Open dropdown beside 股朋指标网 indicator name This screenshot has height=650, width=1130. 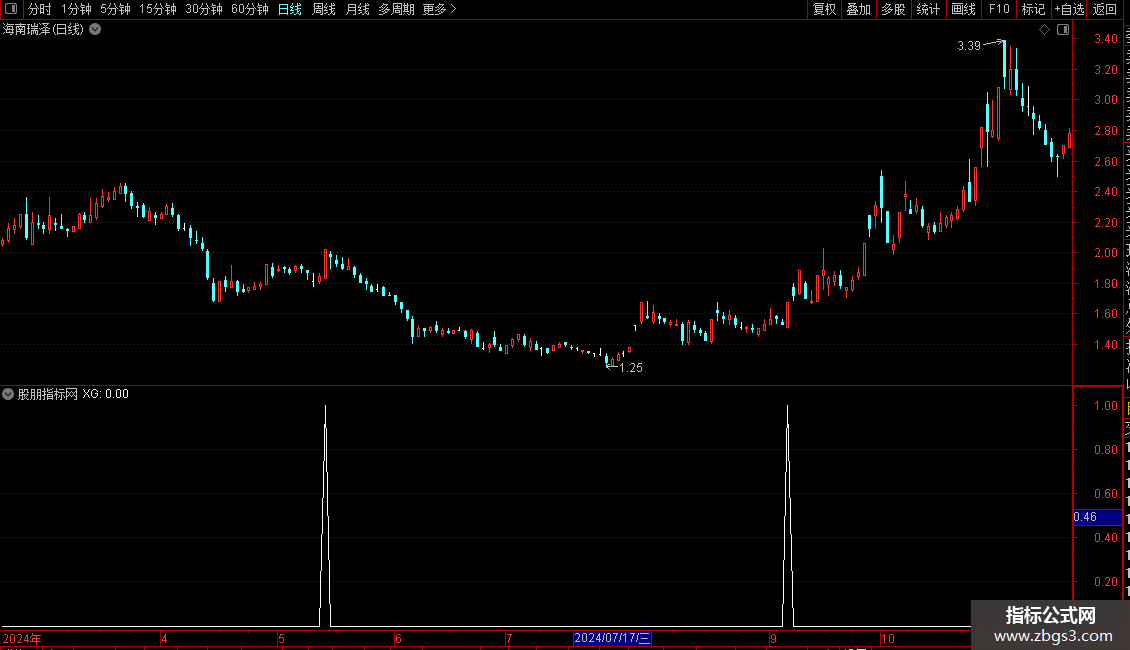coord(8,394)
